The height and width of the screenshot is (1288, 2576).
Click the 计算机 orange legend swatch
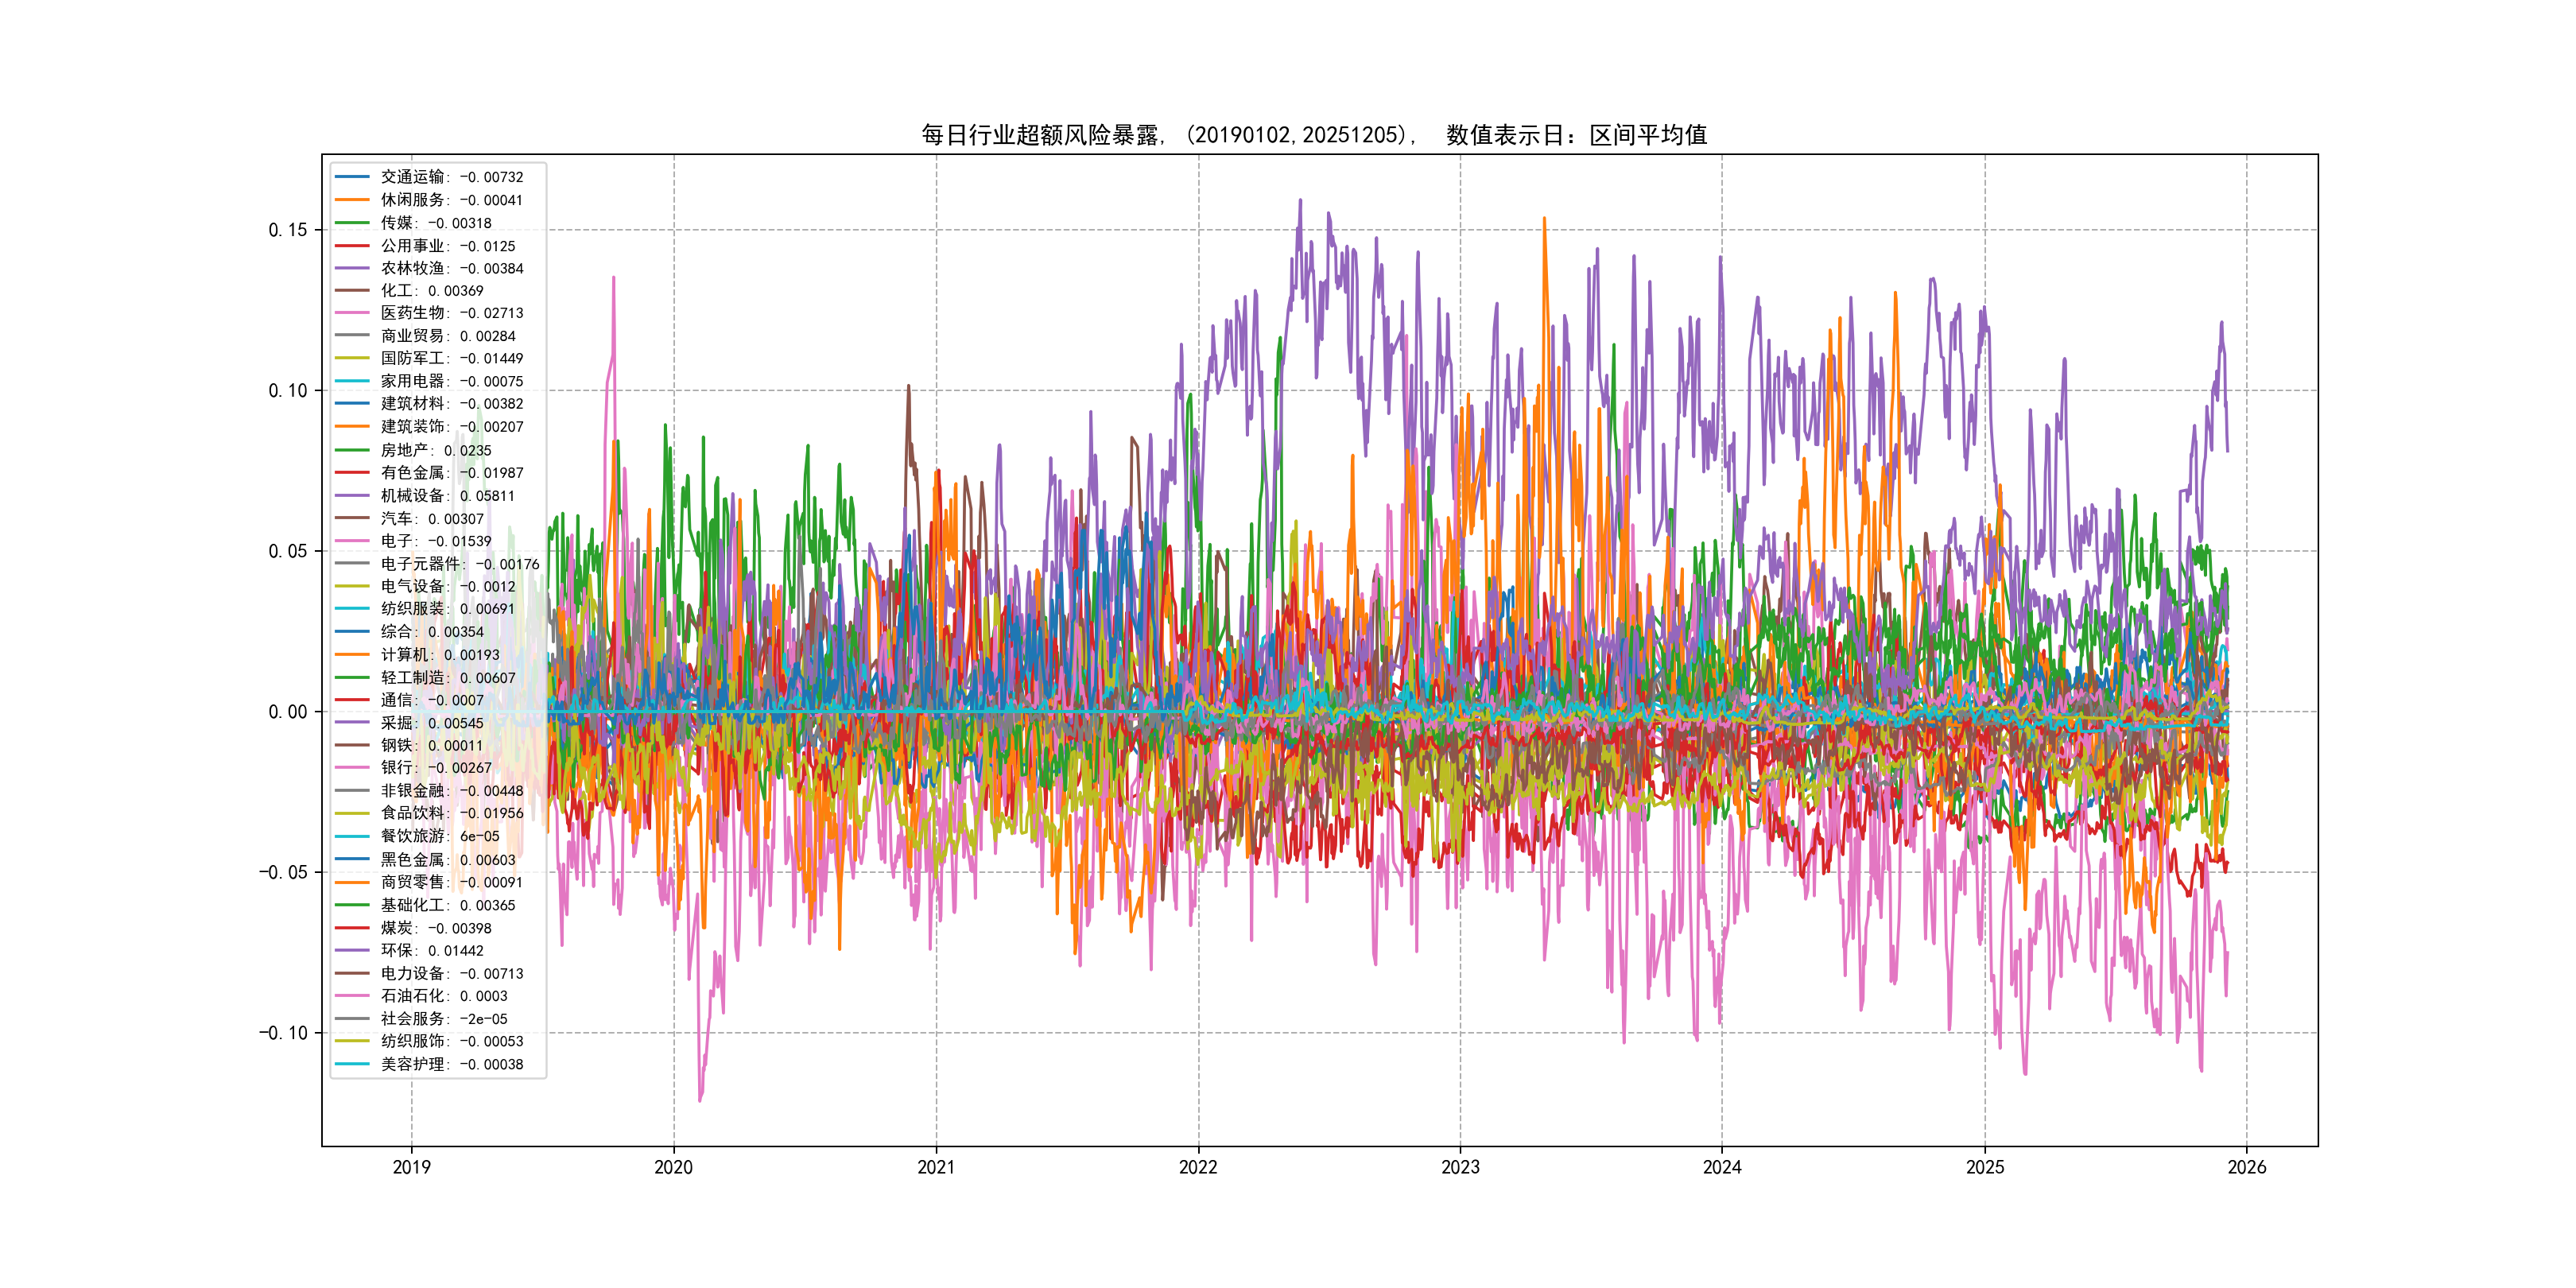352,655
